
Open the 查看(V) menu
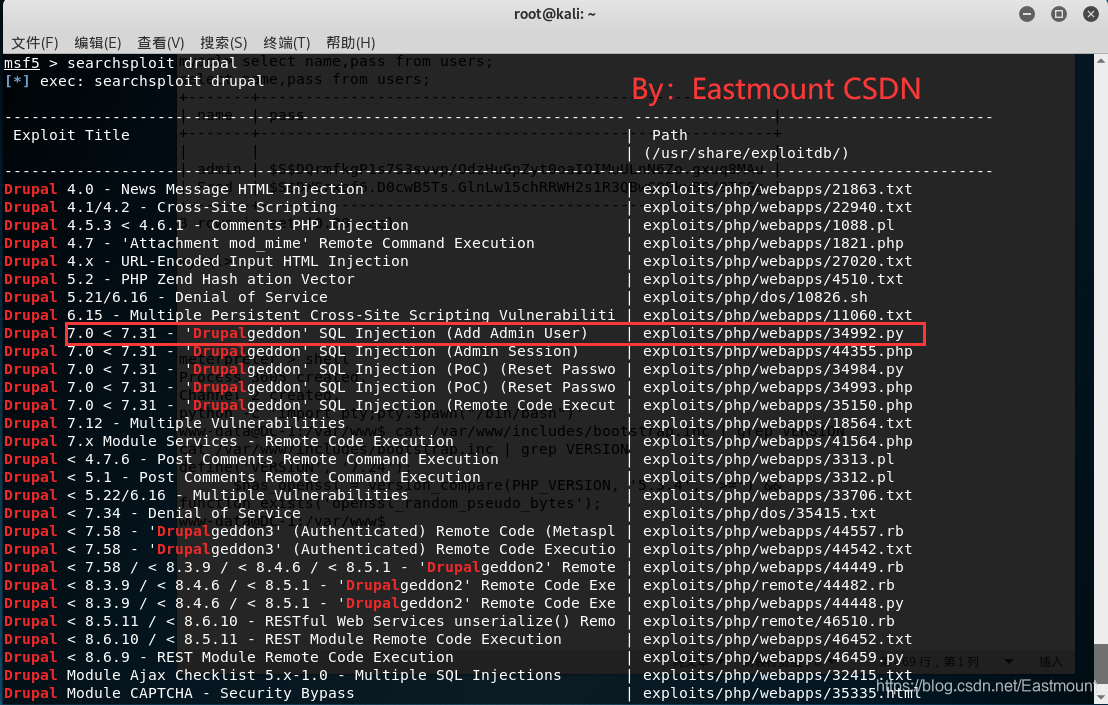pos(160,43)
